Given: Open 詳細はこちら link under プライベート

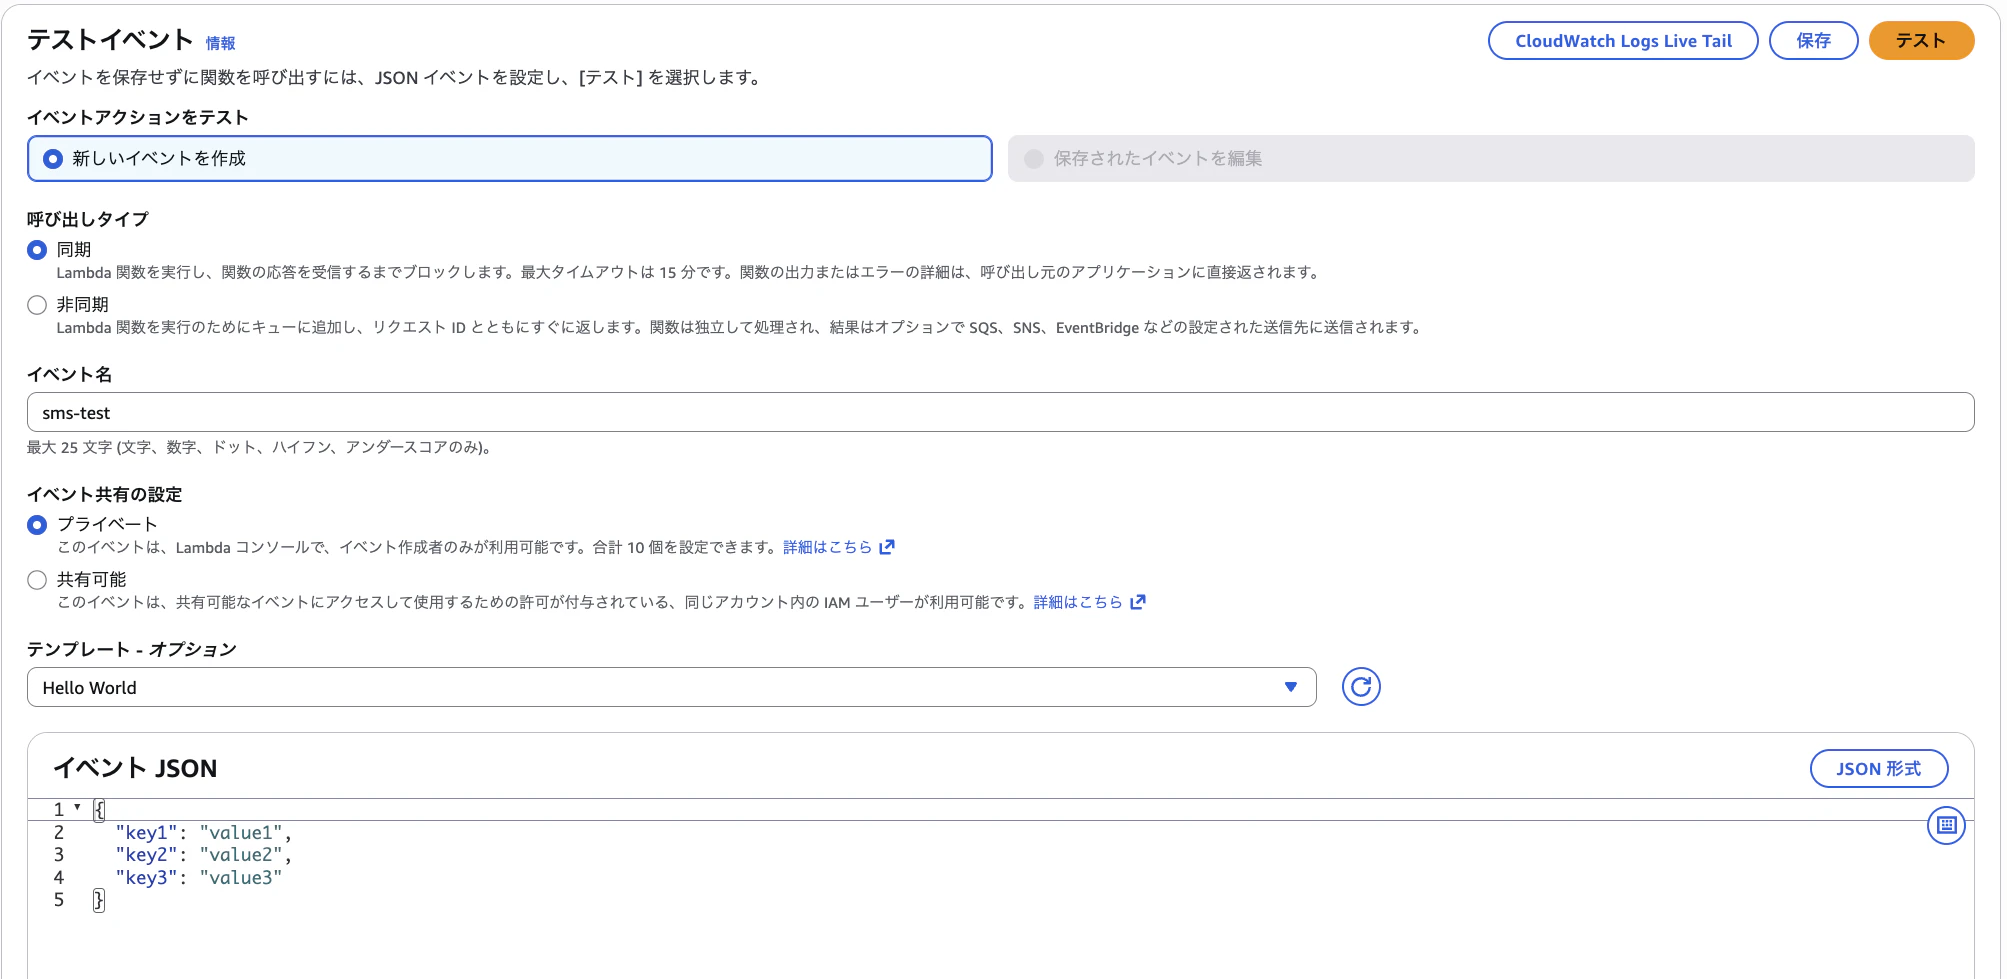Looking at the screenshot, I should [827, 547].
